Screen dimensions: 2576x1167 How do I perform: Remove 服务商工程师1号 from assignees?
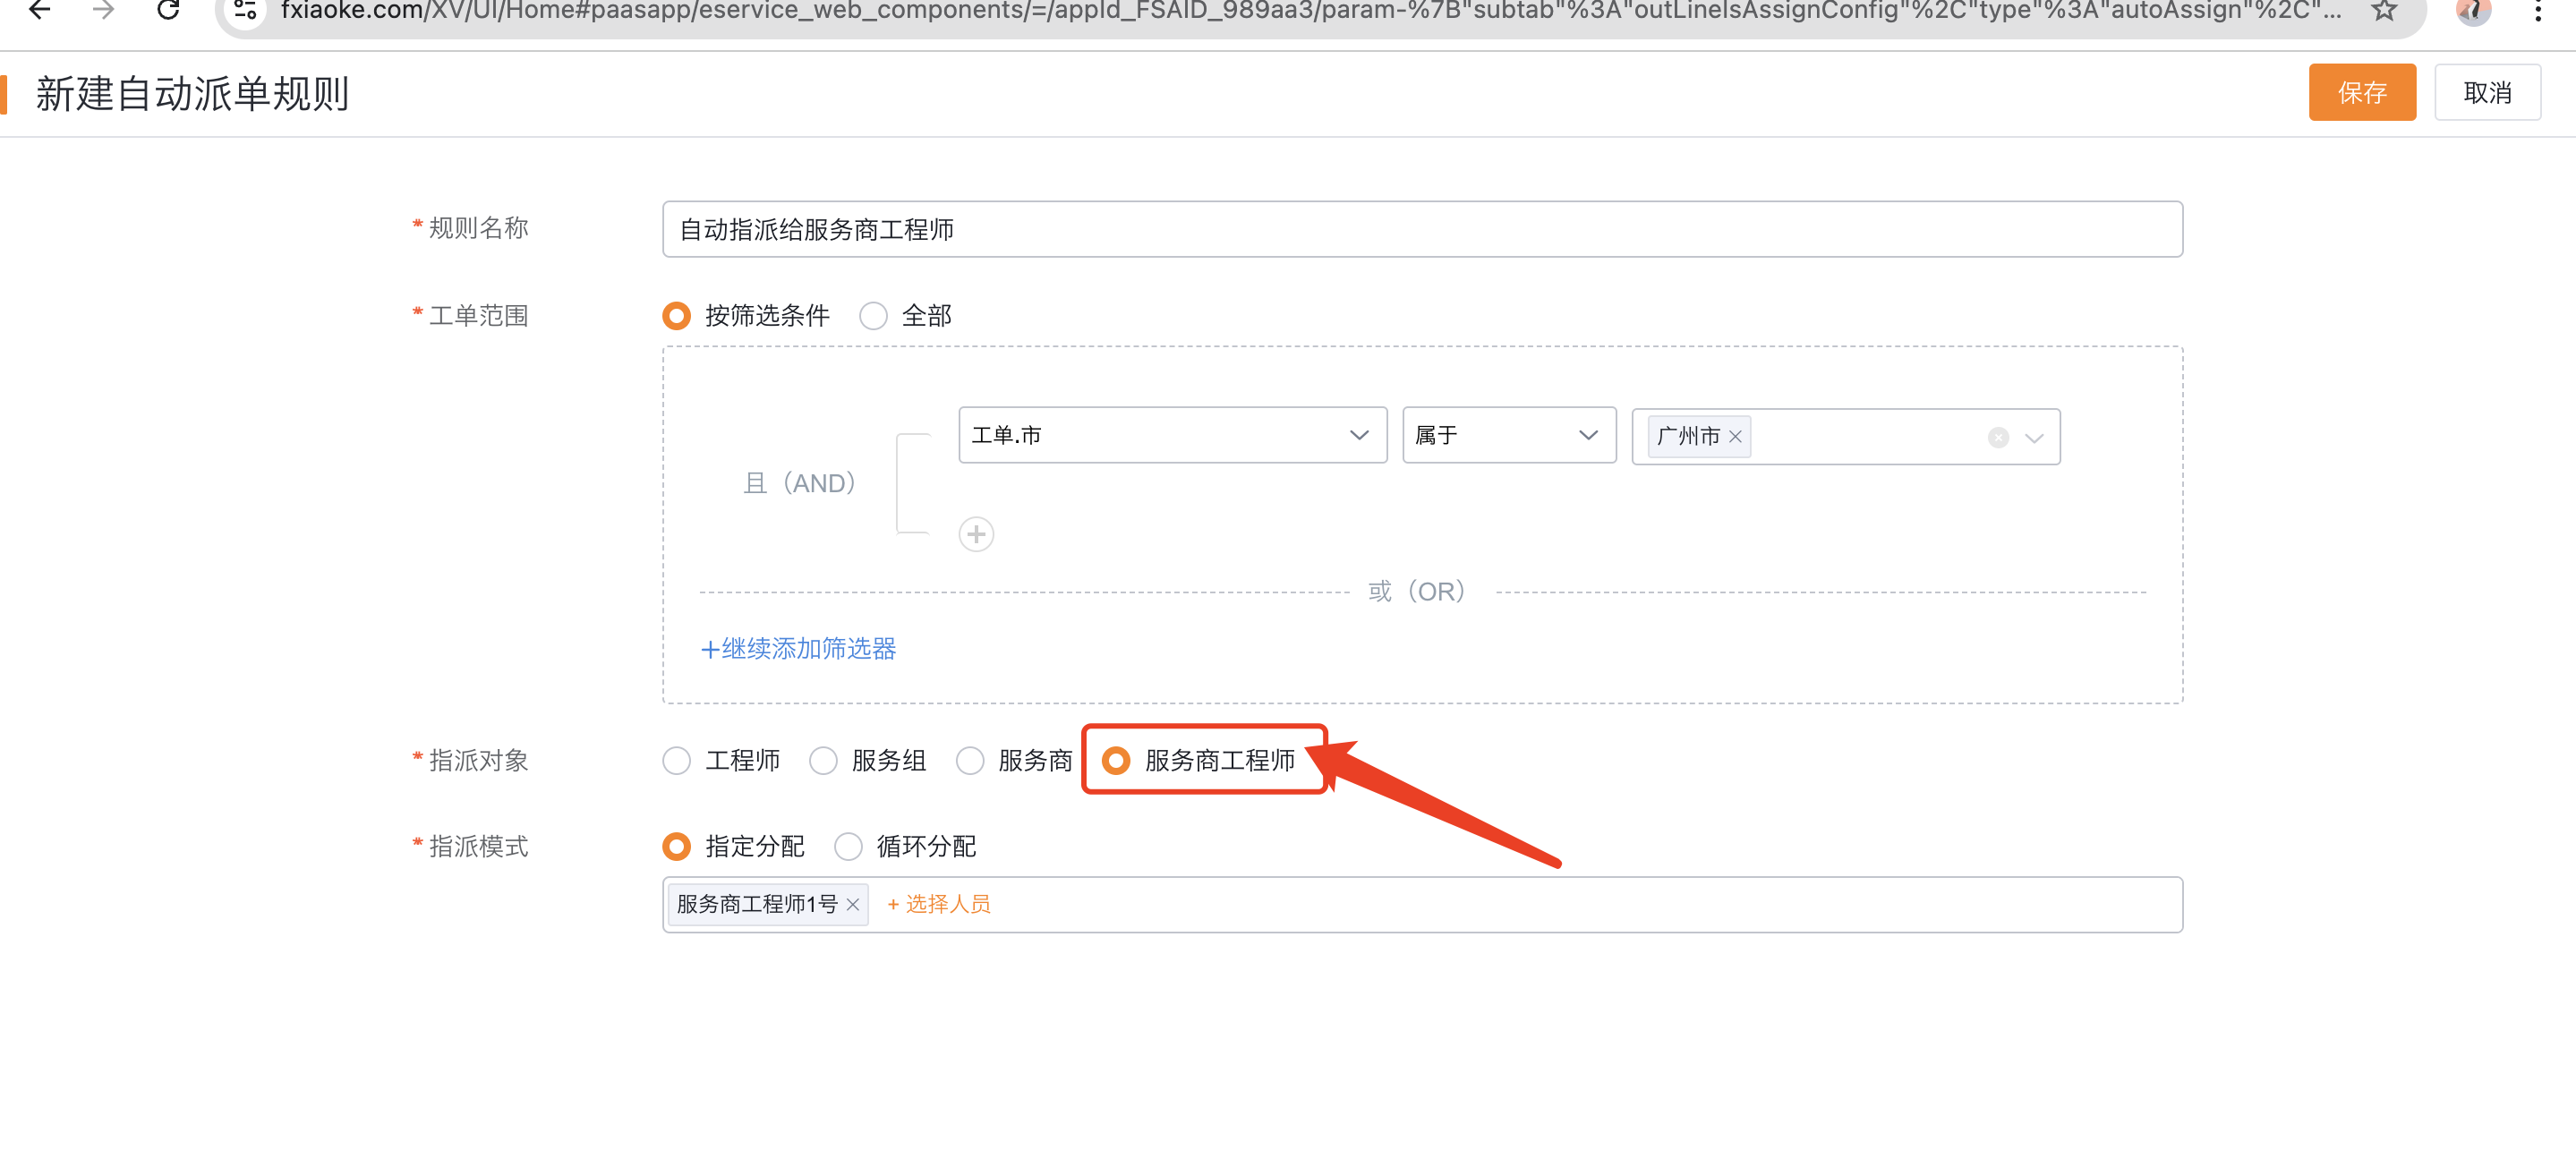coord(852,905)
